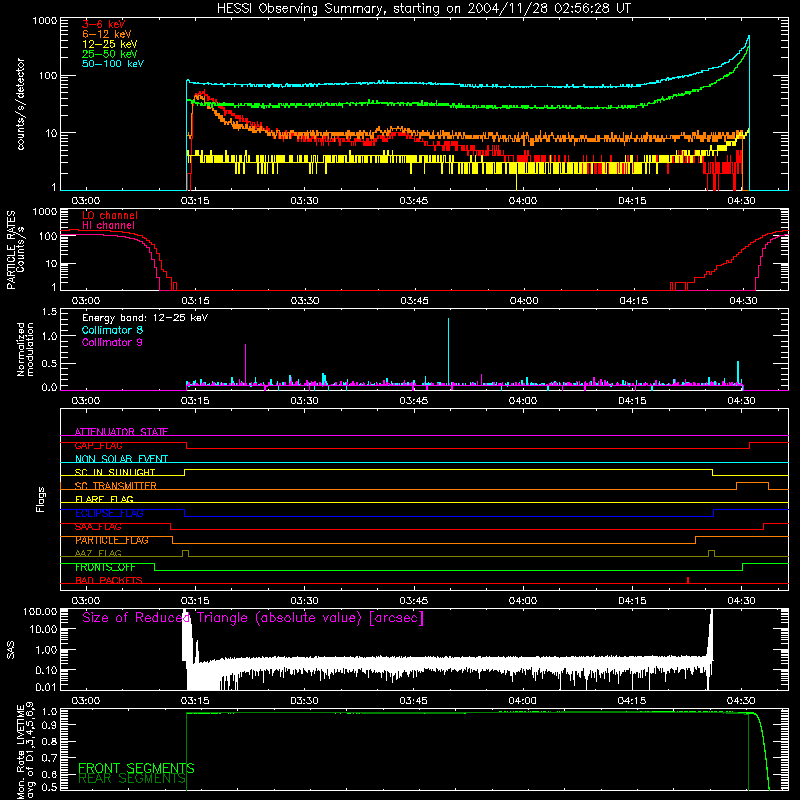Click the NON_SOLAR_EVENT flag label
Image resolution: width=800 pixels, height=800 pixels.
point(121,459)
